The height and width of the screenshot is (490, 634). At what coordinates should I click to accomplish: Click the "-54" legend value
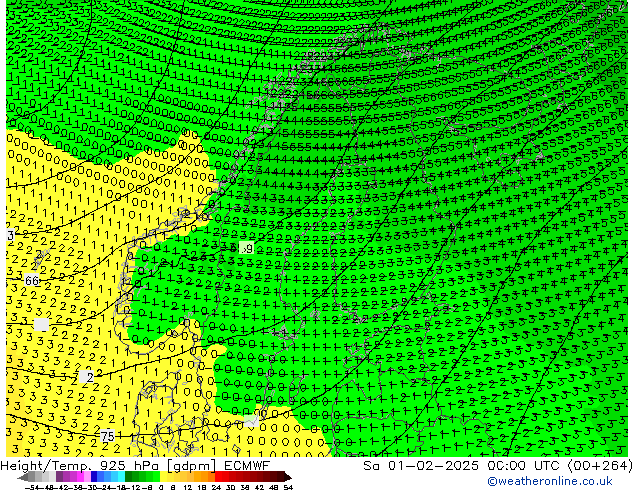pyautogui.click(x=32, y=487)
